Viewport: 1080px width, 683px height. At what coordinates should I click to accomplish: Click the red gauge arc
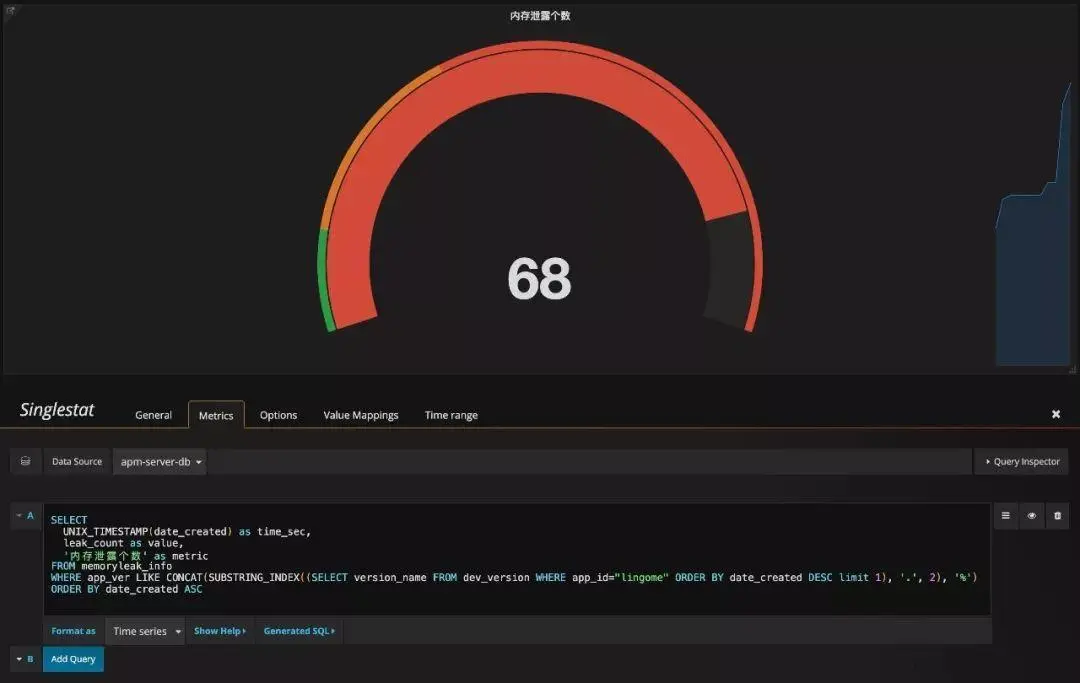pyautogui.click(x=539, y=72)
